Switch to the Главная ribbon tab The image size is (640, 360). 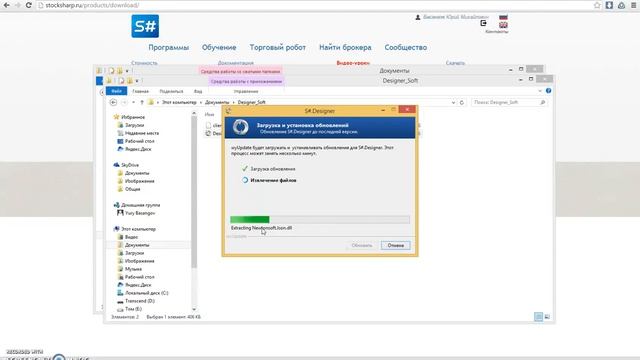pyautogui.click(x=140, y=91)
